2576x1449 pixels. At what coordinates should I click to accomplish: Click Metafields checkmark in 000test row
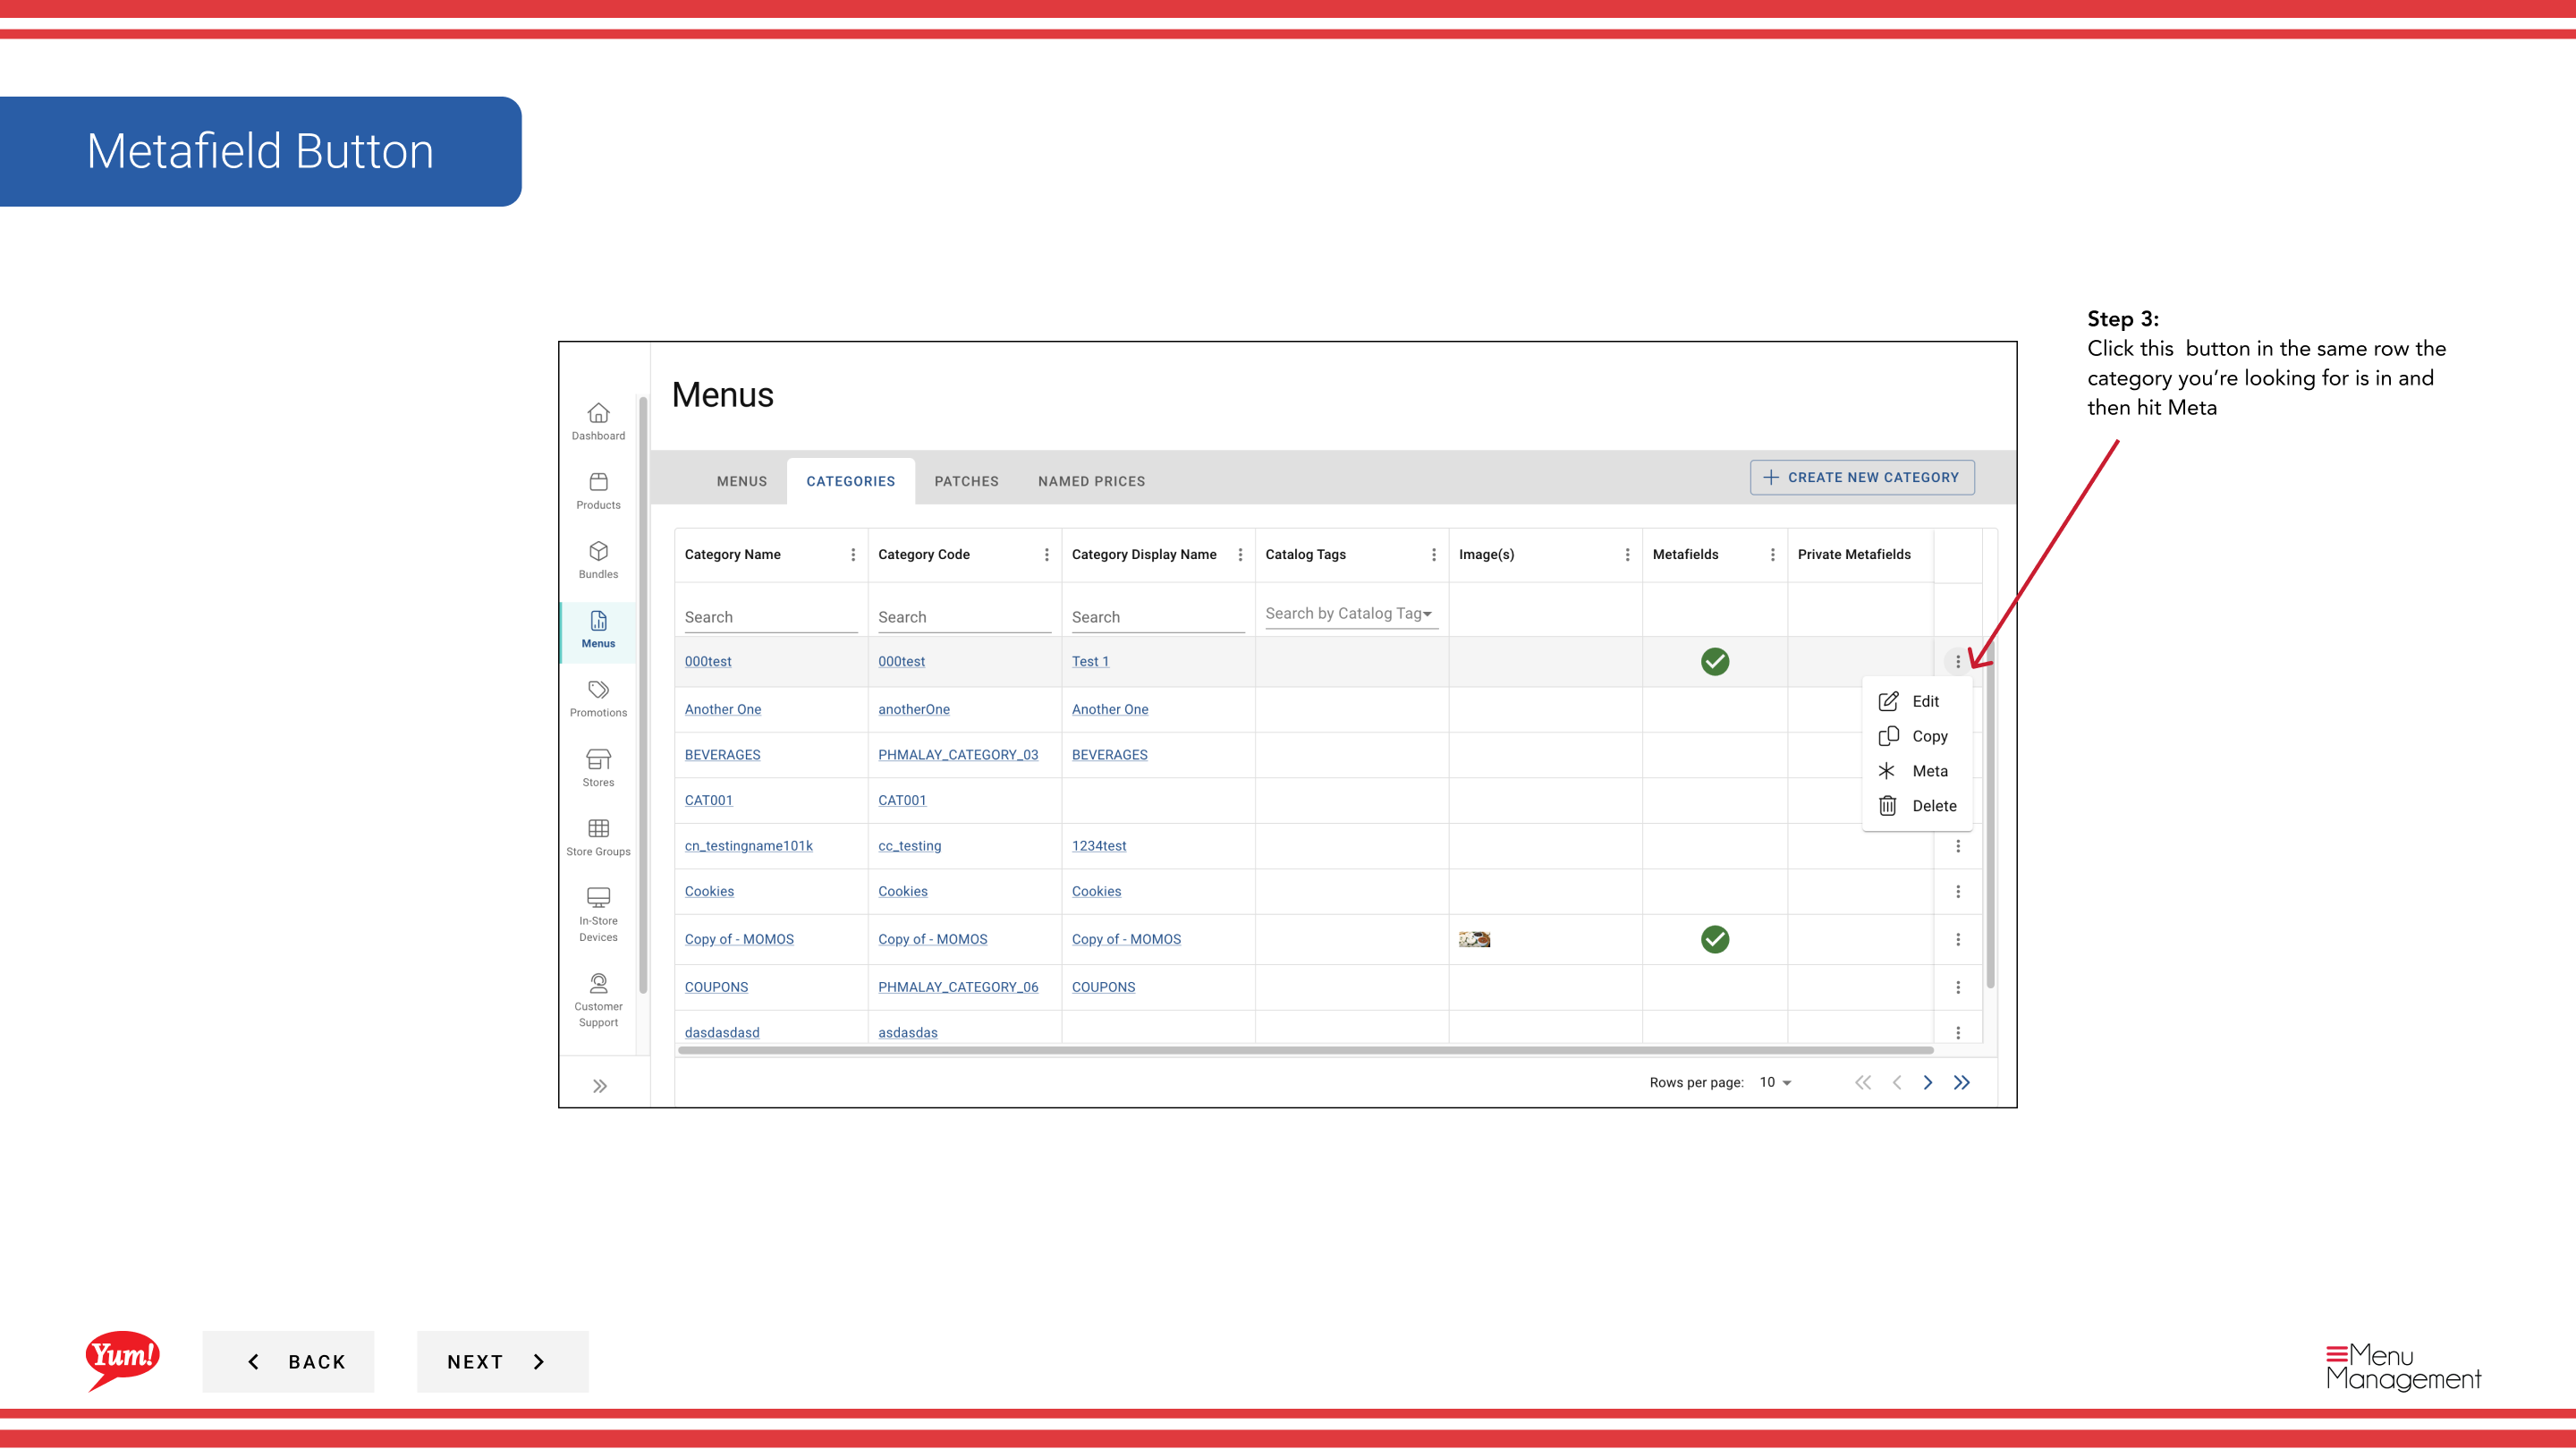(1714, 661)
